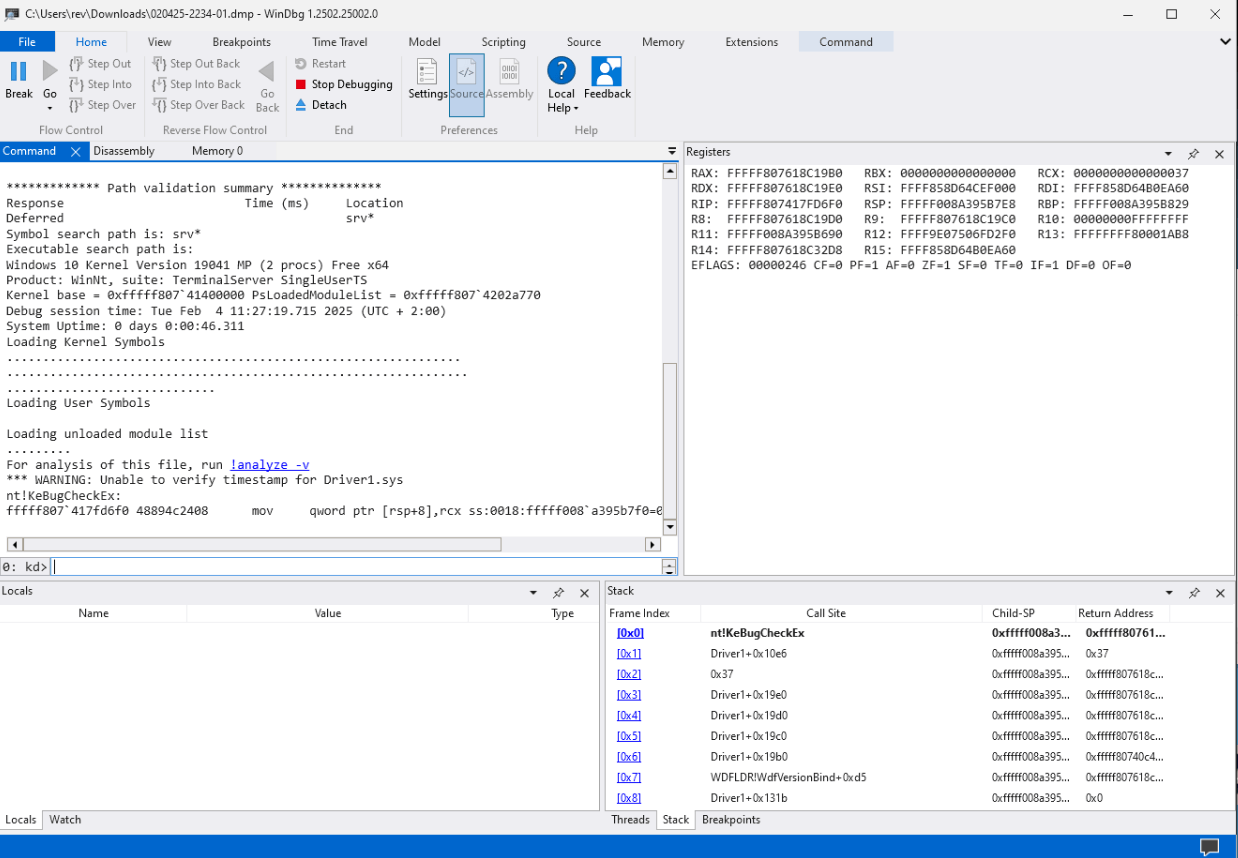This screenshot has height=858, width=1238.
Task: Open the feedback chat icon in status bar
Action: 1209,847
